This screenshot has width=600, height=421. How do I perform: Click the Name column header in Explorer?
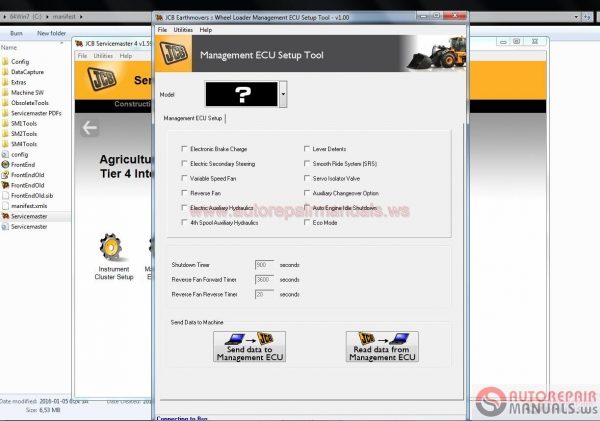[x=9, y=47]
